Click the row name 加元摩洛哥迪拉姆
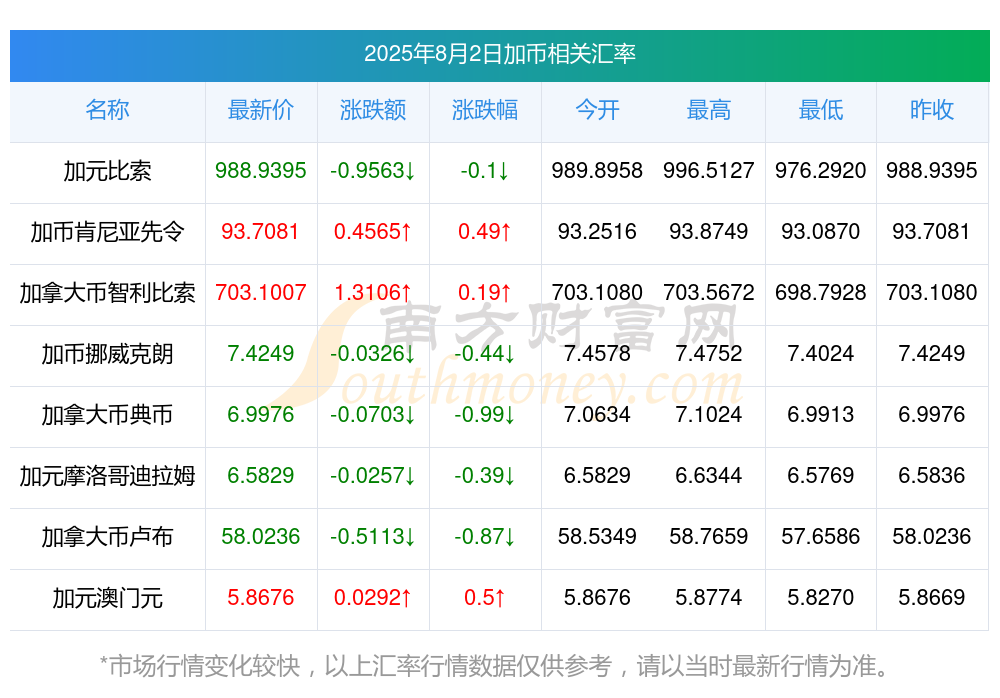 (x=107, y=476)
